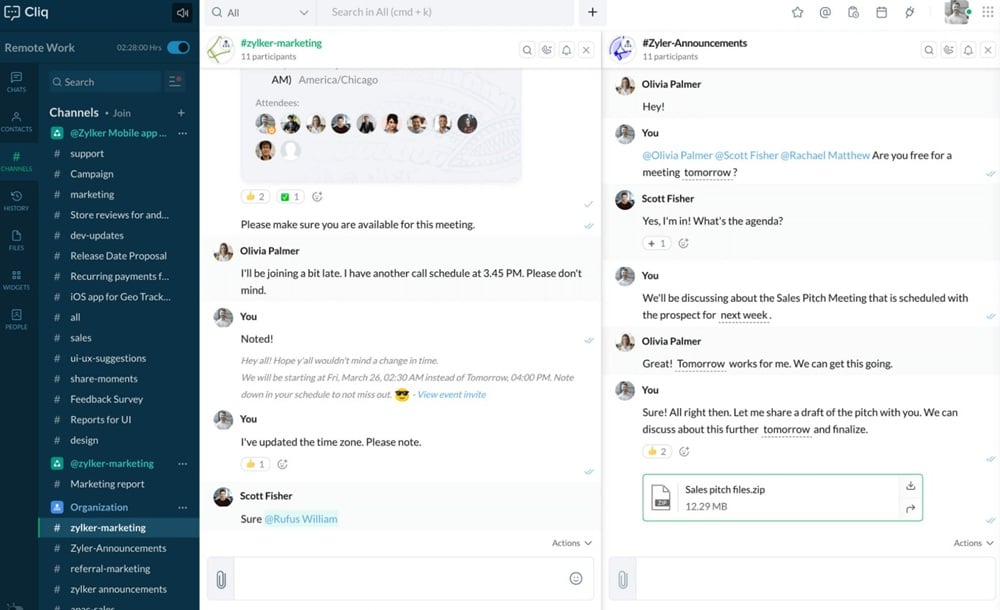Click the plug integrations icon in top bar

909,12
